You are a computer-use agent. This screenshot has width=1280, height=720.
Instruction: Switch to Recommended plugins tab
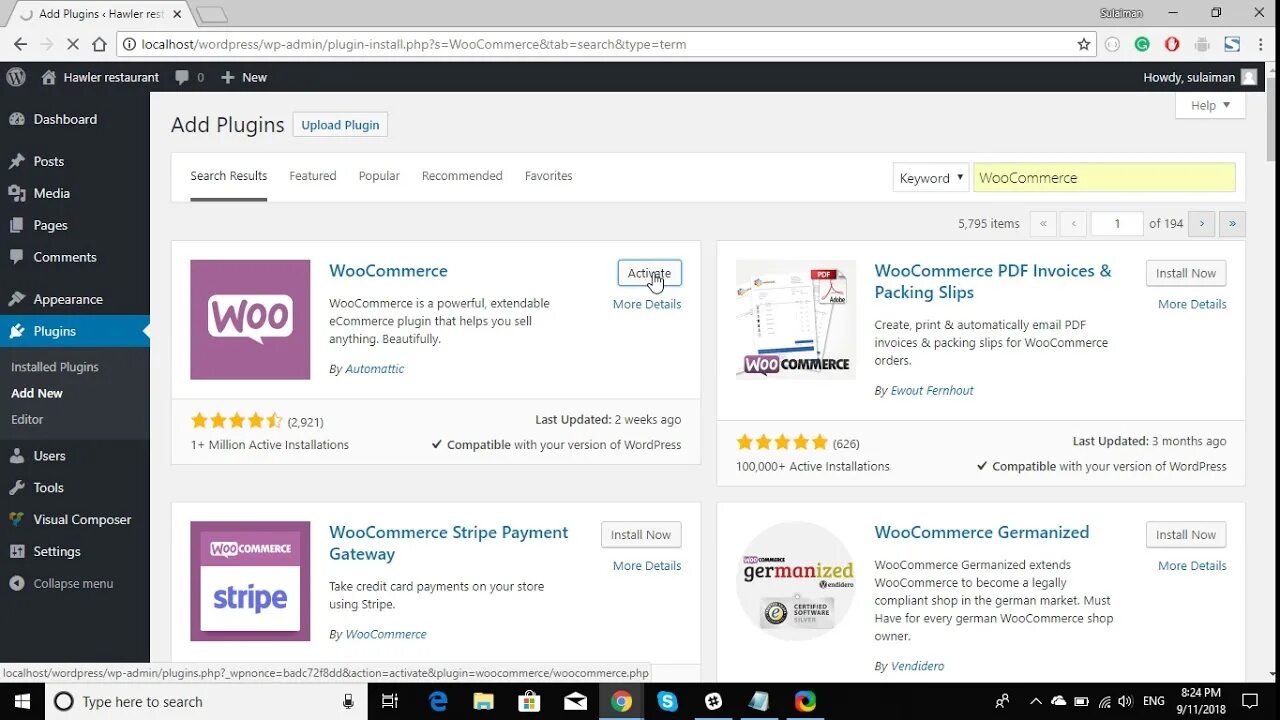coord(462,176)
